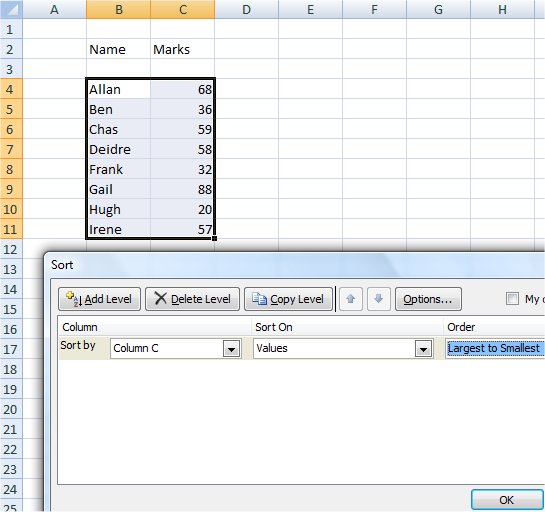Click the marks cell with 57
This screenshot has width=545, height=512.
tap(183, 229)
